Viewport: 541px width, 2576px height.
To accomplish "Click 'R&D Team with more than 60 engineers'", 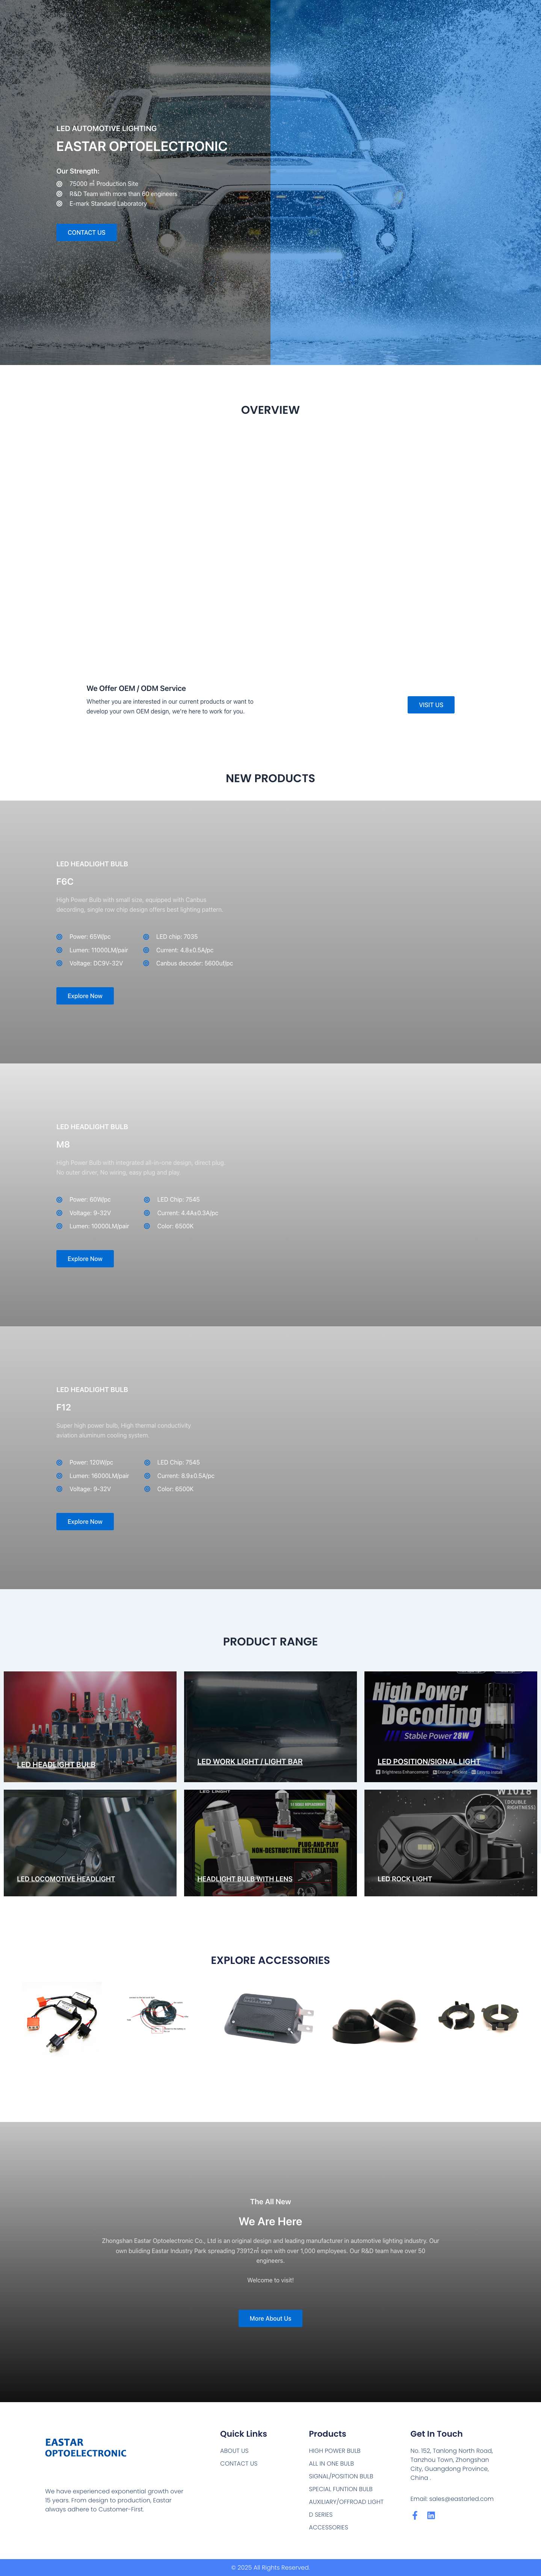I will tap(123, 194).
